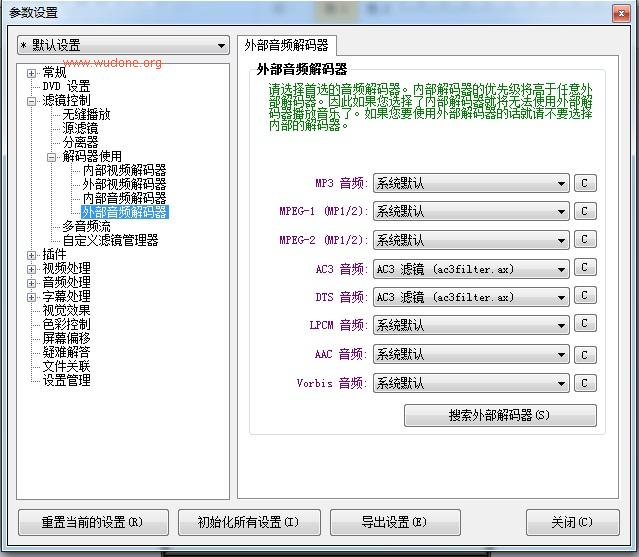
Task: Collapse the 滤镜控制 tree node
Action: point(31,101)
